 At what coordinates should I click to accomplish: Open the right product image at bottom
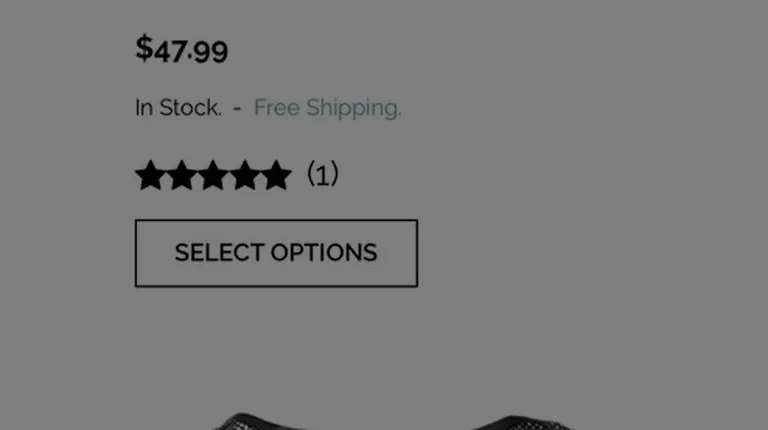(524, 422)
